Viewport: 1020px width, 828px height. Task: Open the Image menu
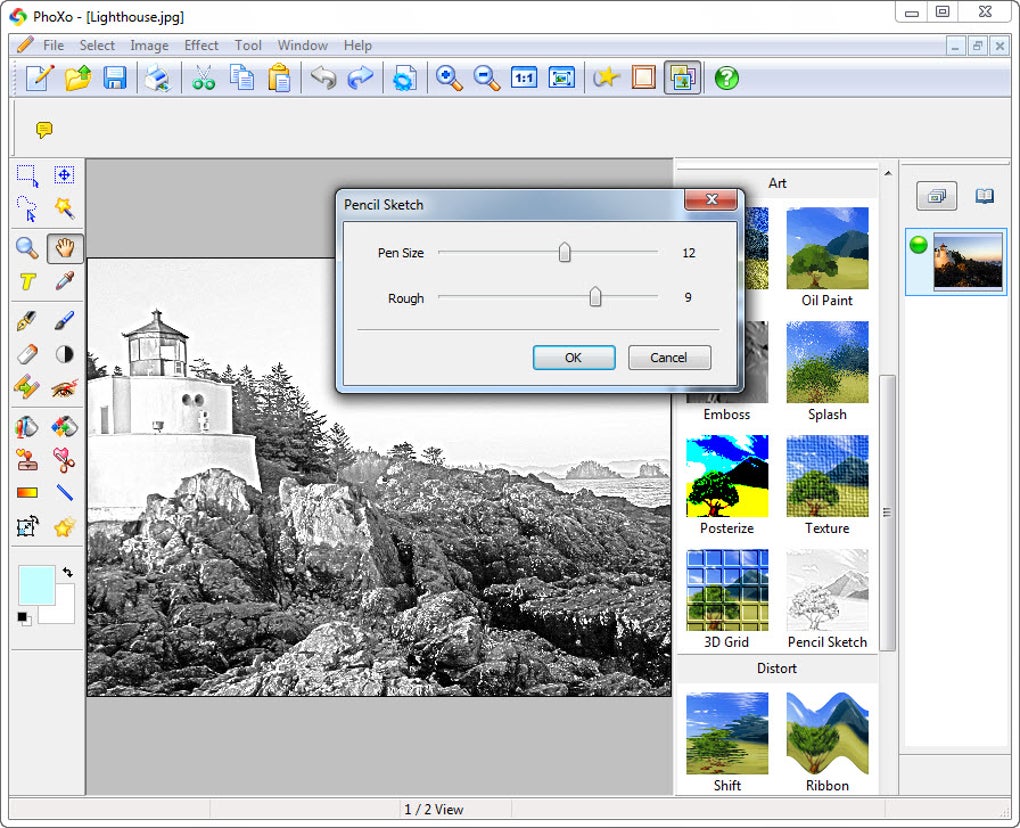point(149,45)
